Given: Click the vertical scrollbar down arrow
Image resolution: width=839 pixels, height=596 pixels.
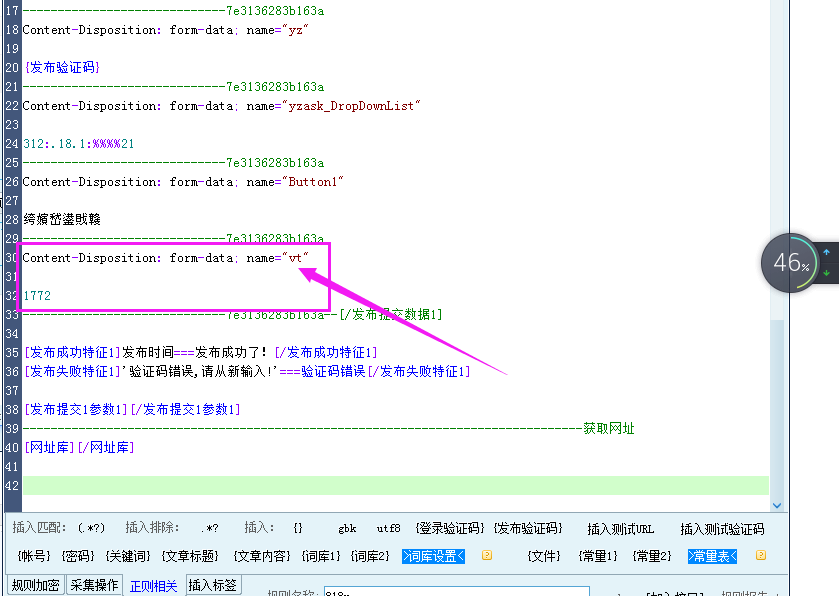Looking at the screenshot, I should pos(779,505).
